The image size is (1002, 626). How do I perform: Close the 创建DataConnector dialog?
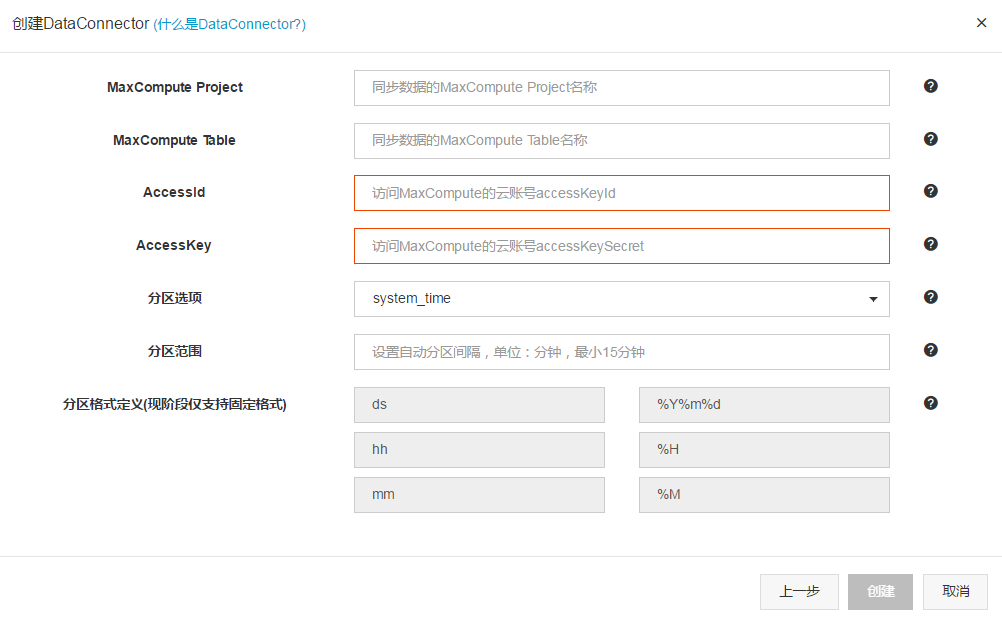[982, 23]
